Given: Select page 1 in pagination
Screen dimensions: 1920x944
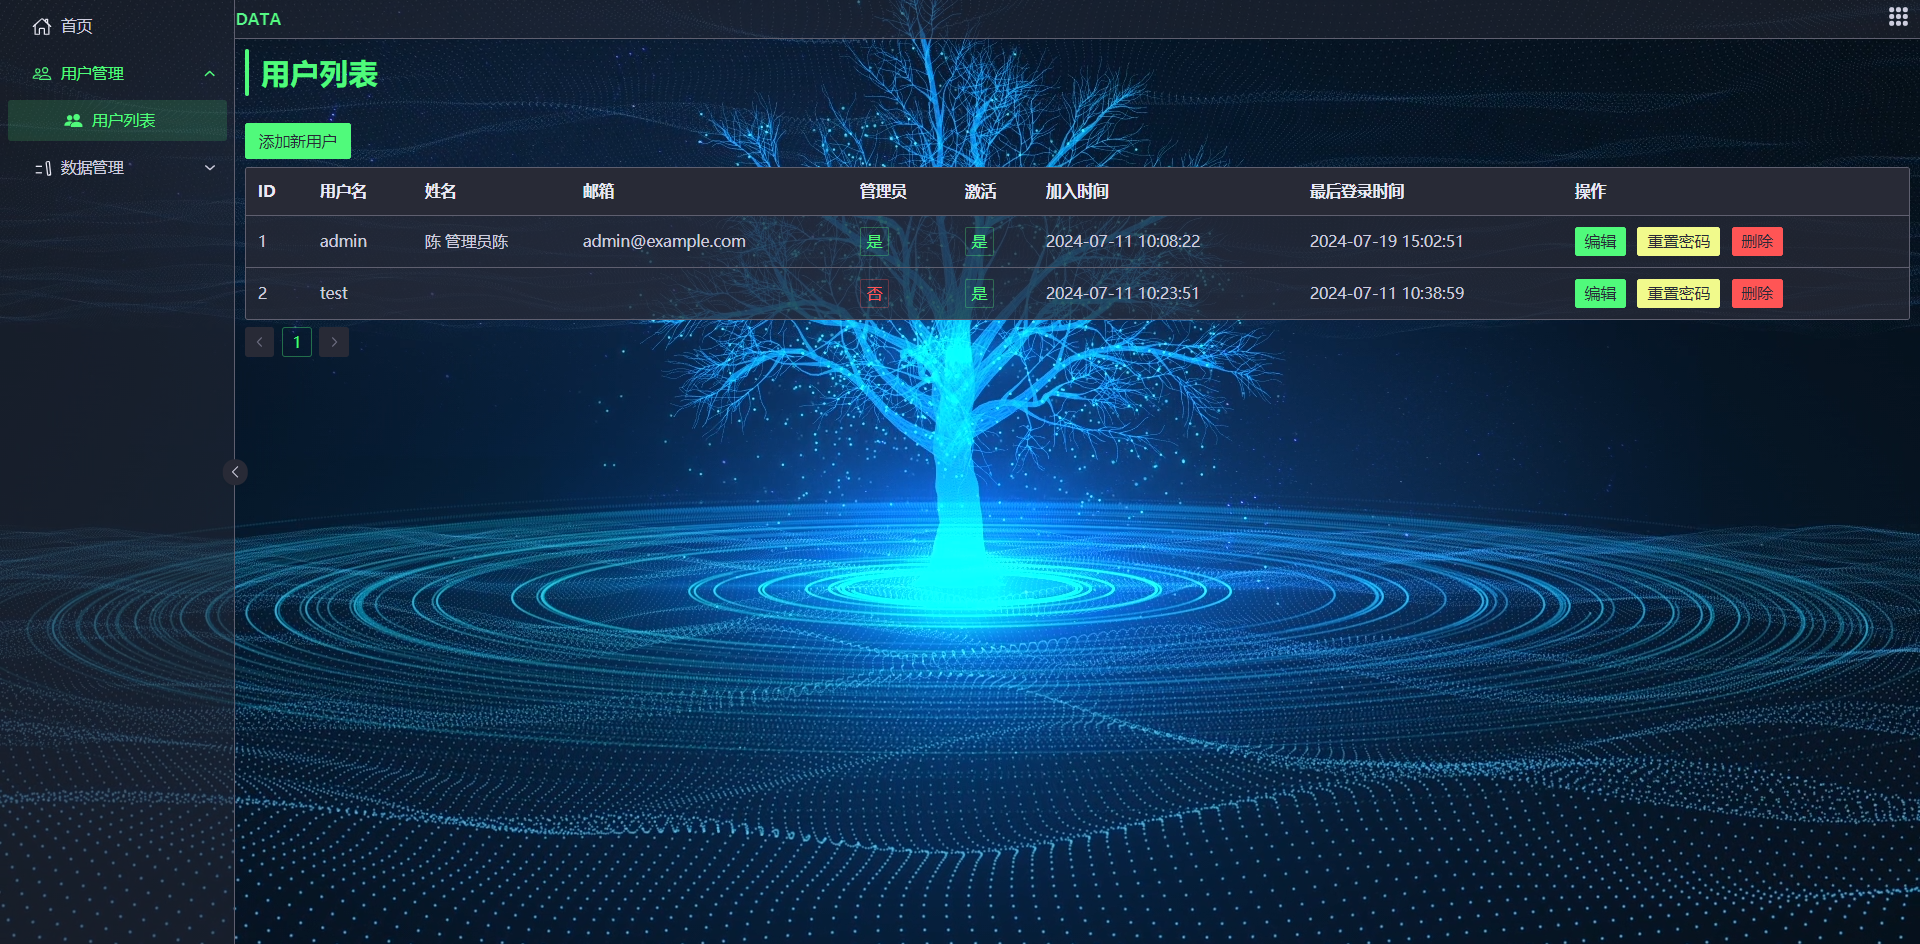Looking at the screenshot, I should [x=297, y=342].
